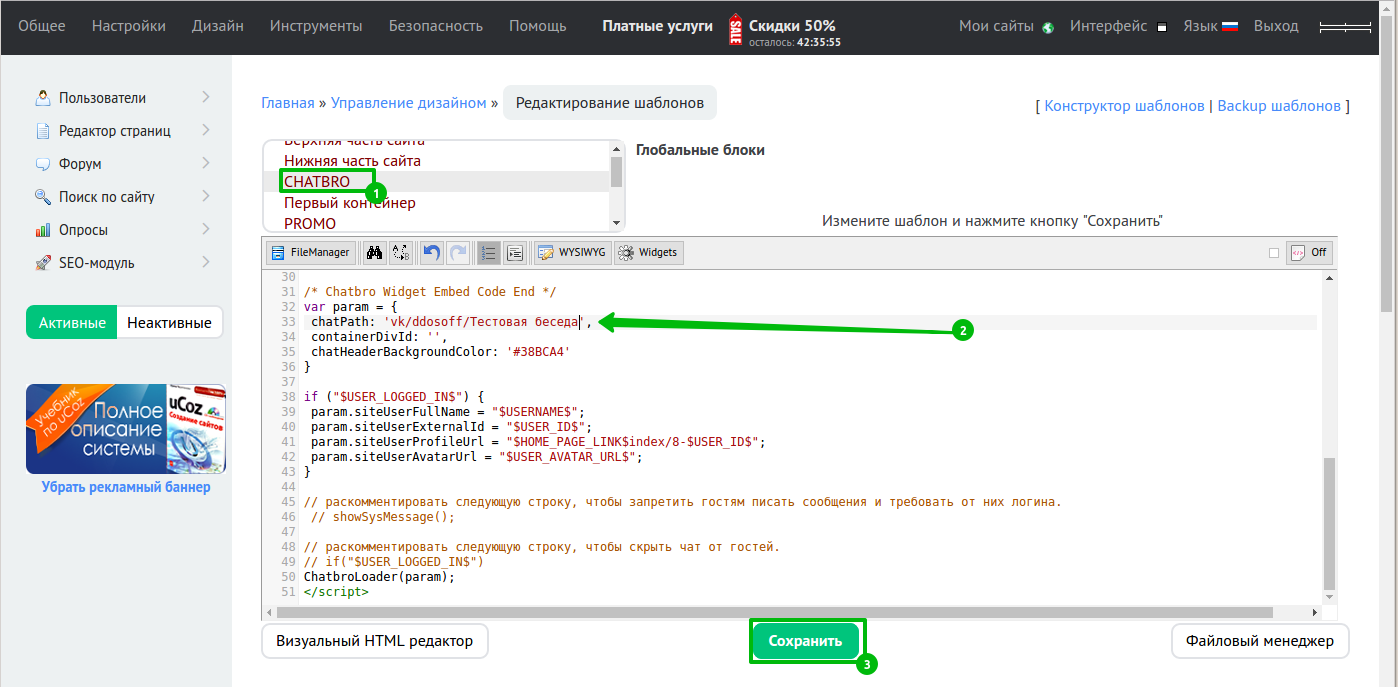
Task: Click the red SALE tag icon
Action: point(735,28)
